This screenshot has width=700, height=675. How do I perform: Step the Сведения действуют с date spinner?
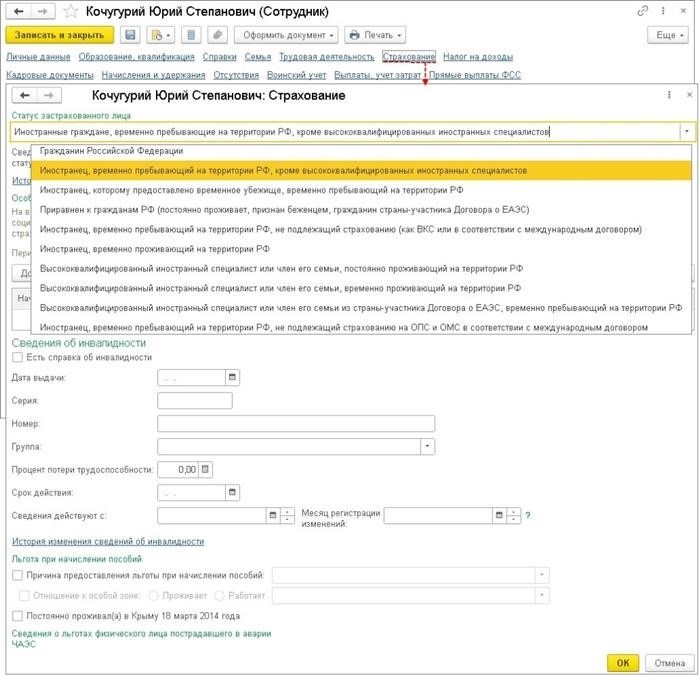point(287,515)
